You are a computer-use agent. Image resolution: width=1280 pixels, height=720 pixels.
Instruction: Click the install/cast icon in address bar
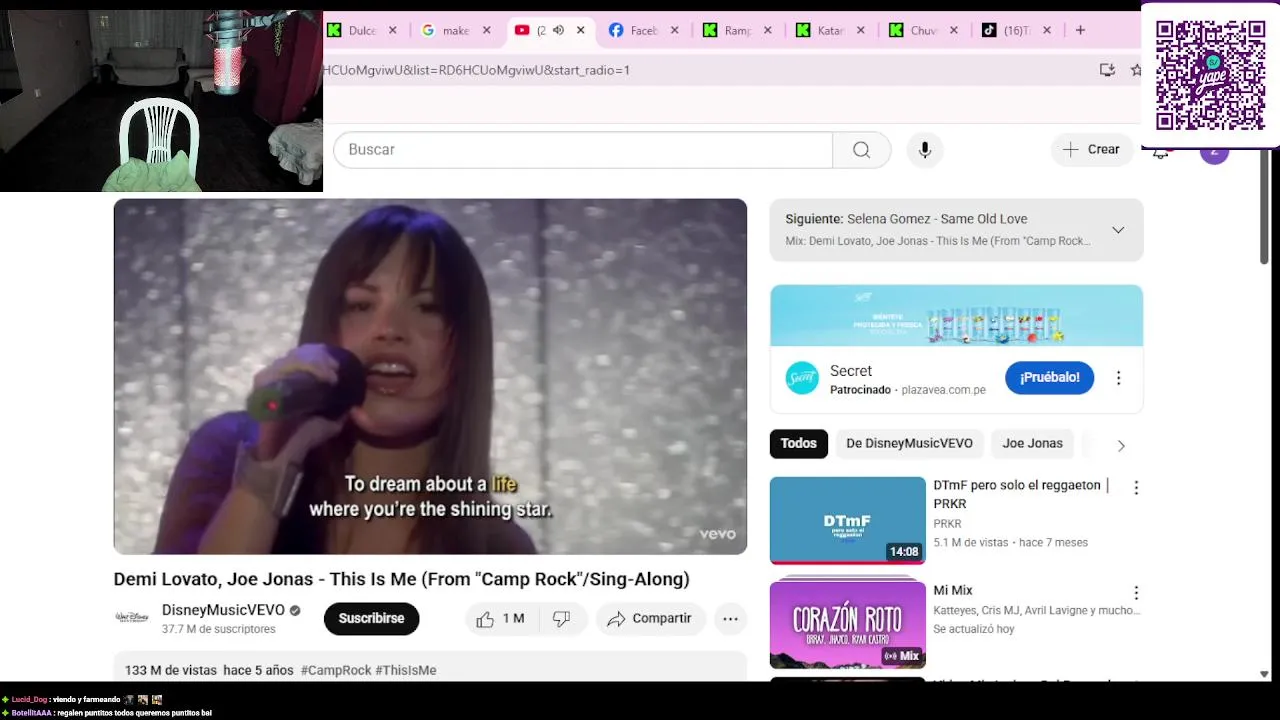(1107, 70)
